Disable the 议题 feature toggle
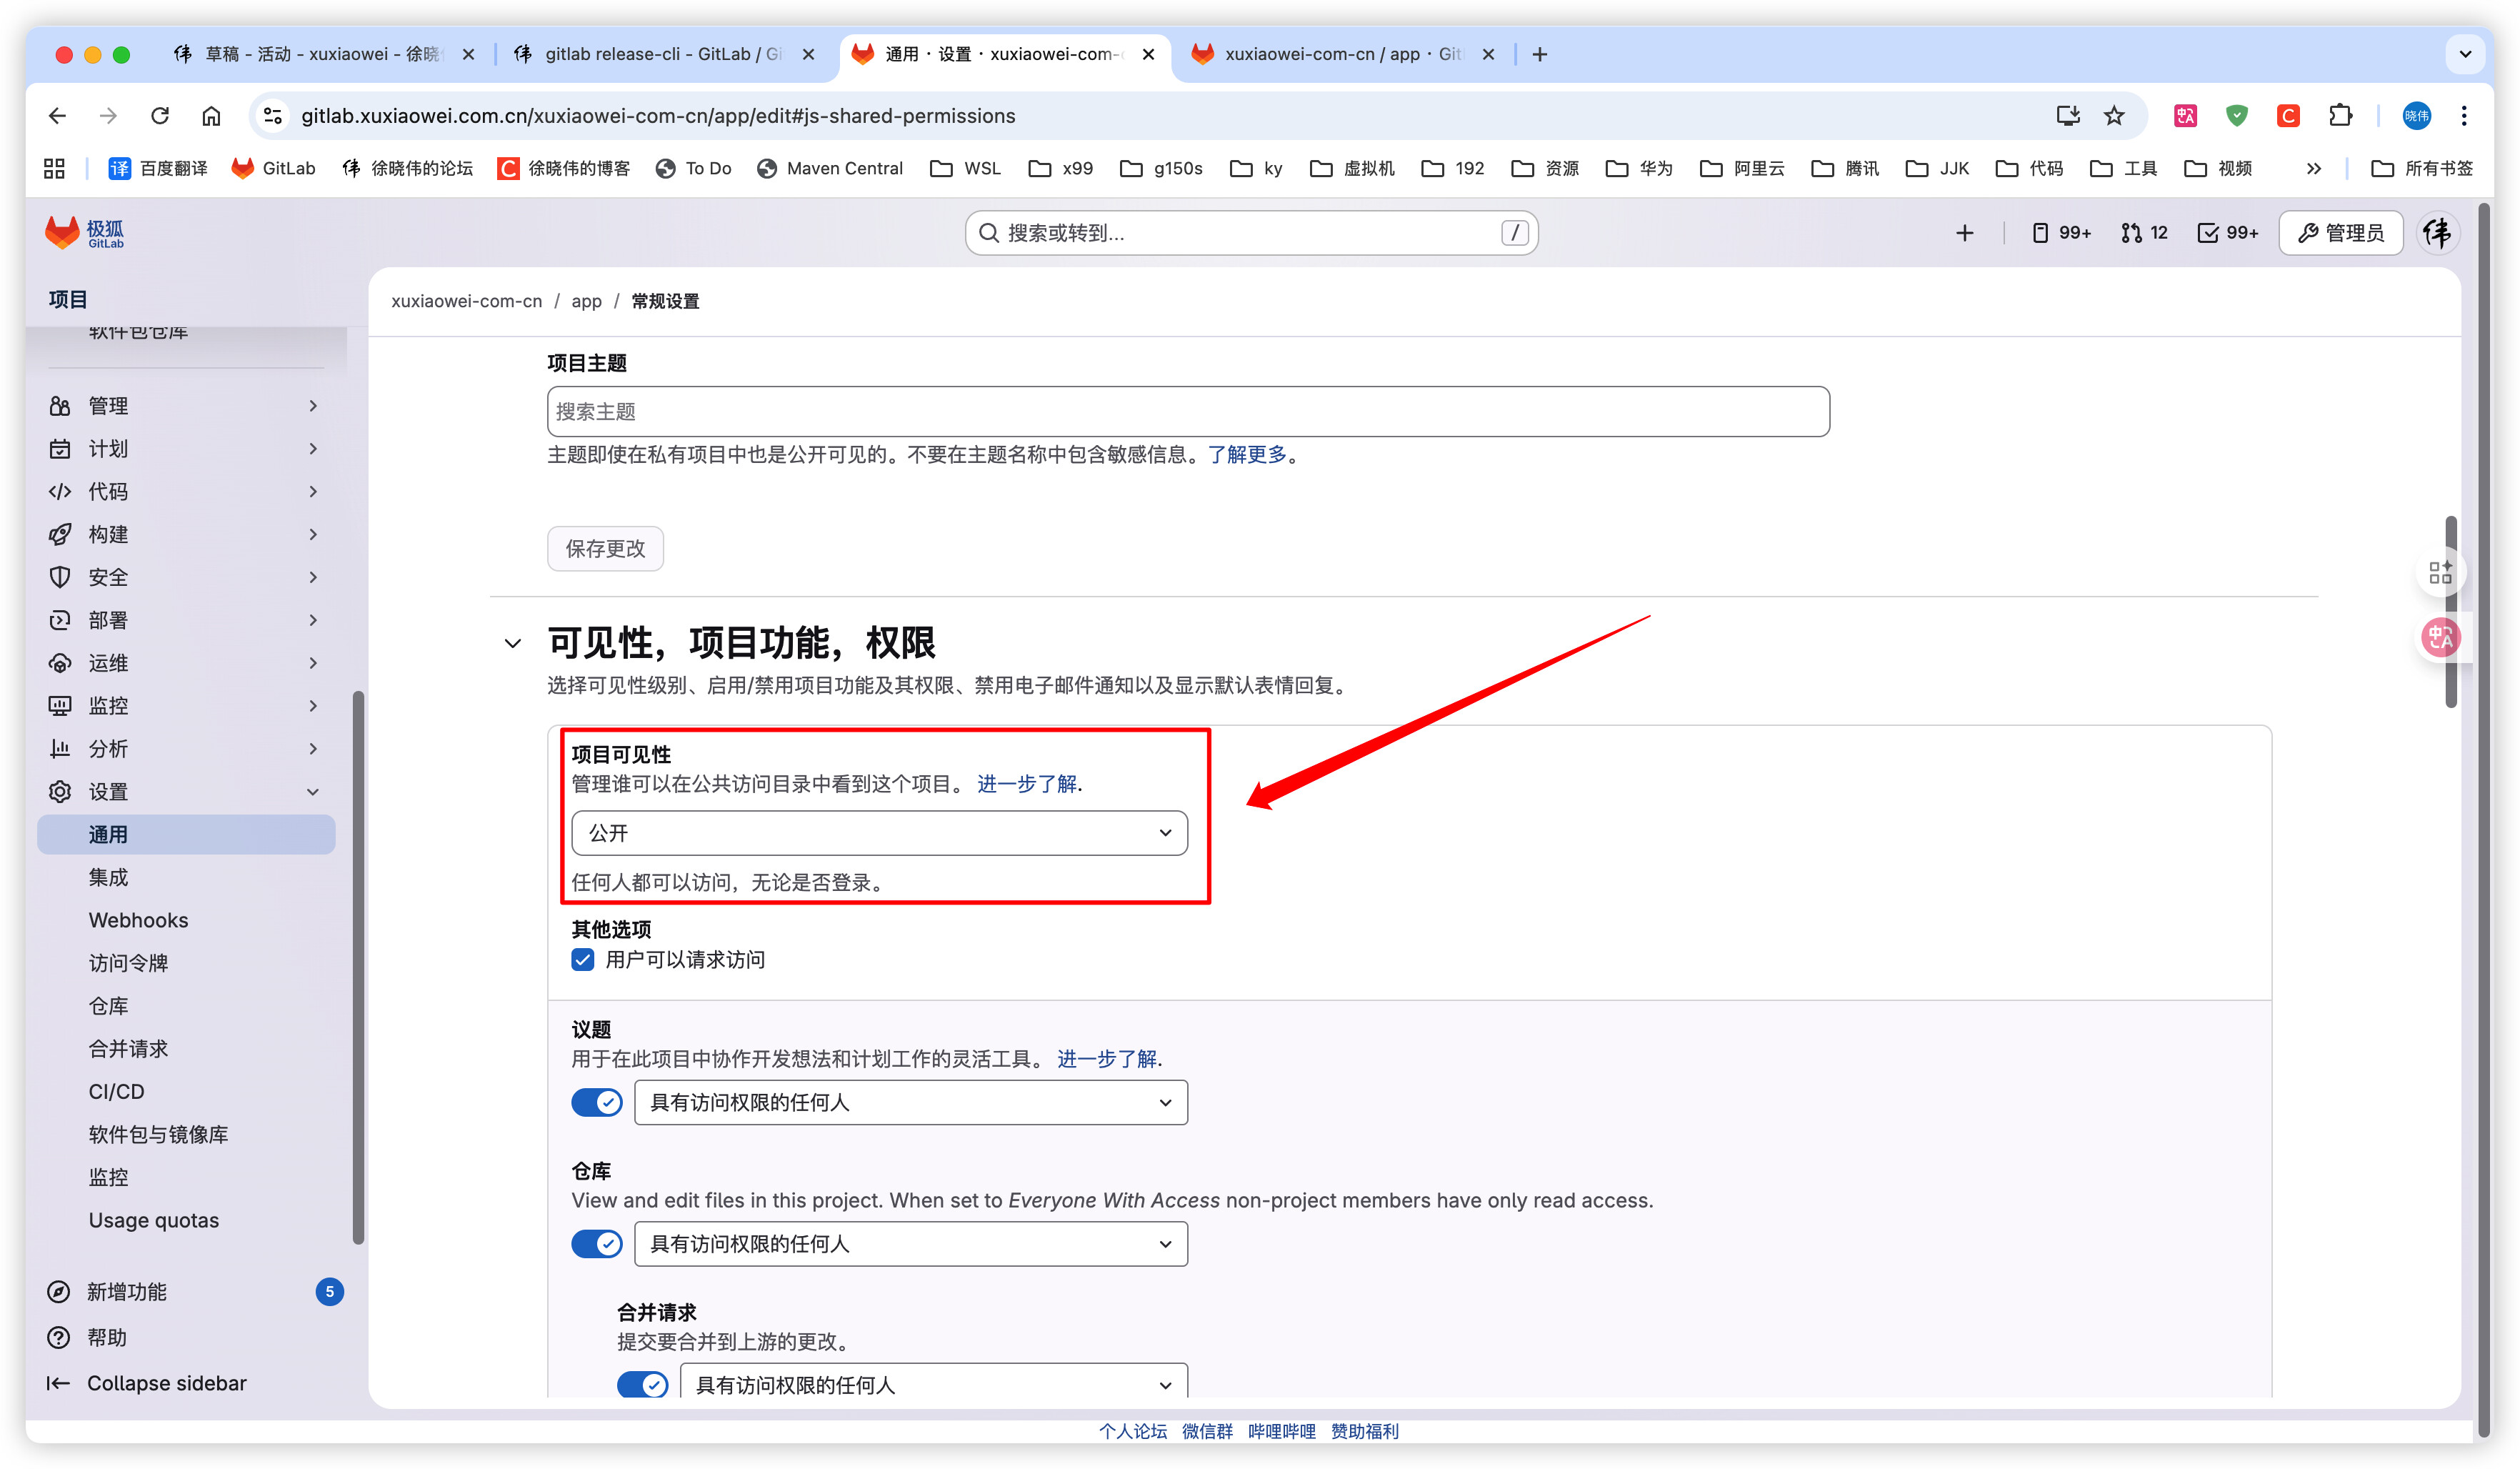The image size is (2520, 1469). (x=597, y=1103)
